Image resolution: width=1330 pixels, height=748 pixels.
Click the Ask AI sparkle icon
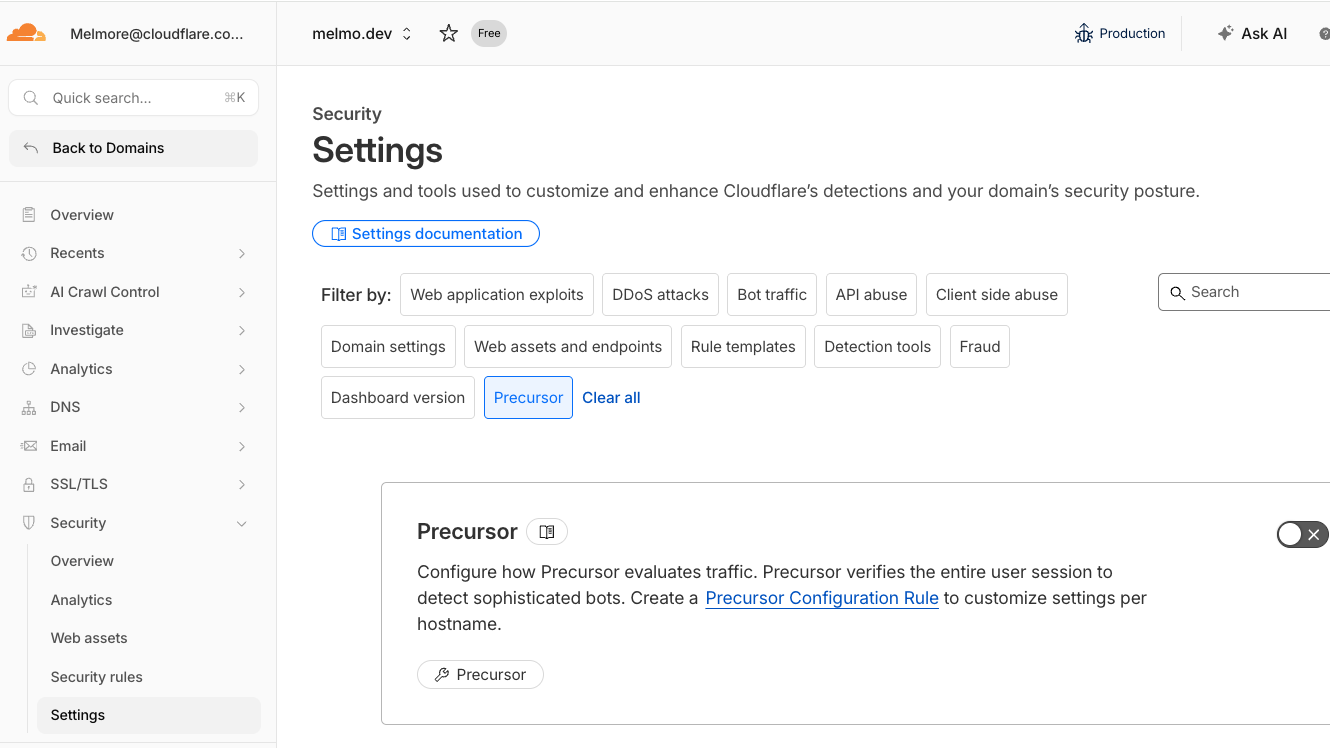pyautogui.click(x=1225, y=33)
